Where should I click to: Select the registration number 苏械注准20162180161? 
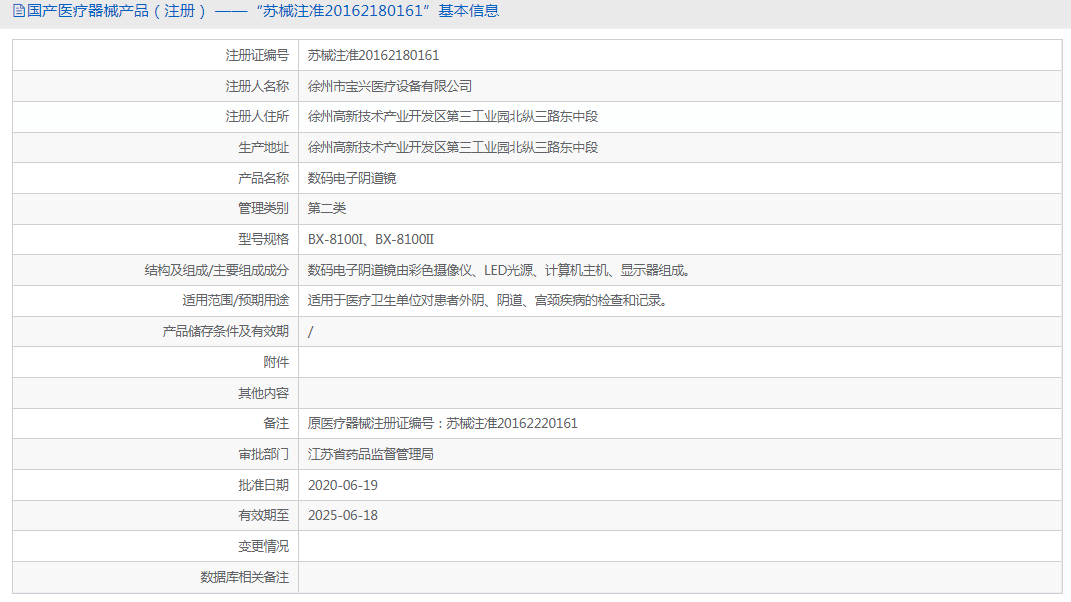[372, 55]
